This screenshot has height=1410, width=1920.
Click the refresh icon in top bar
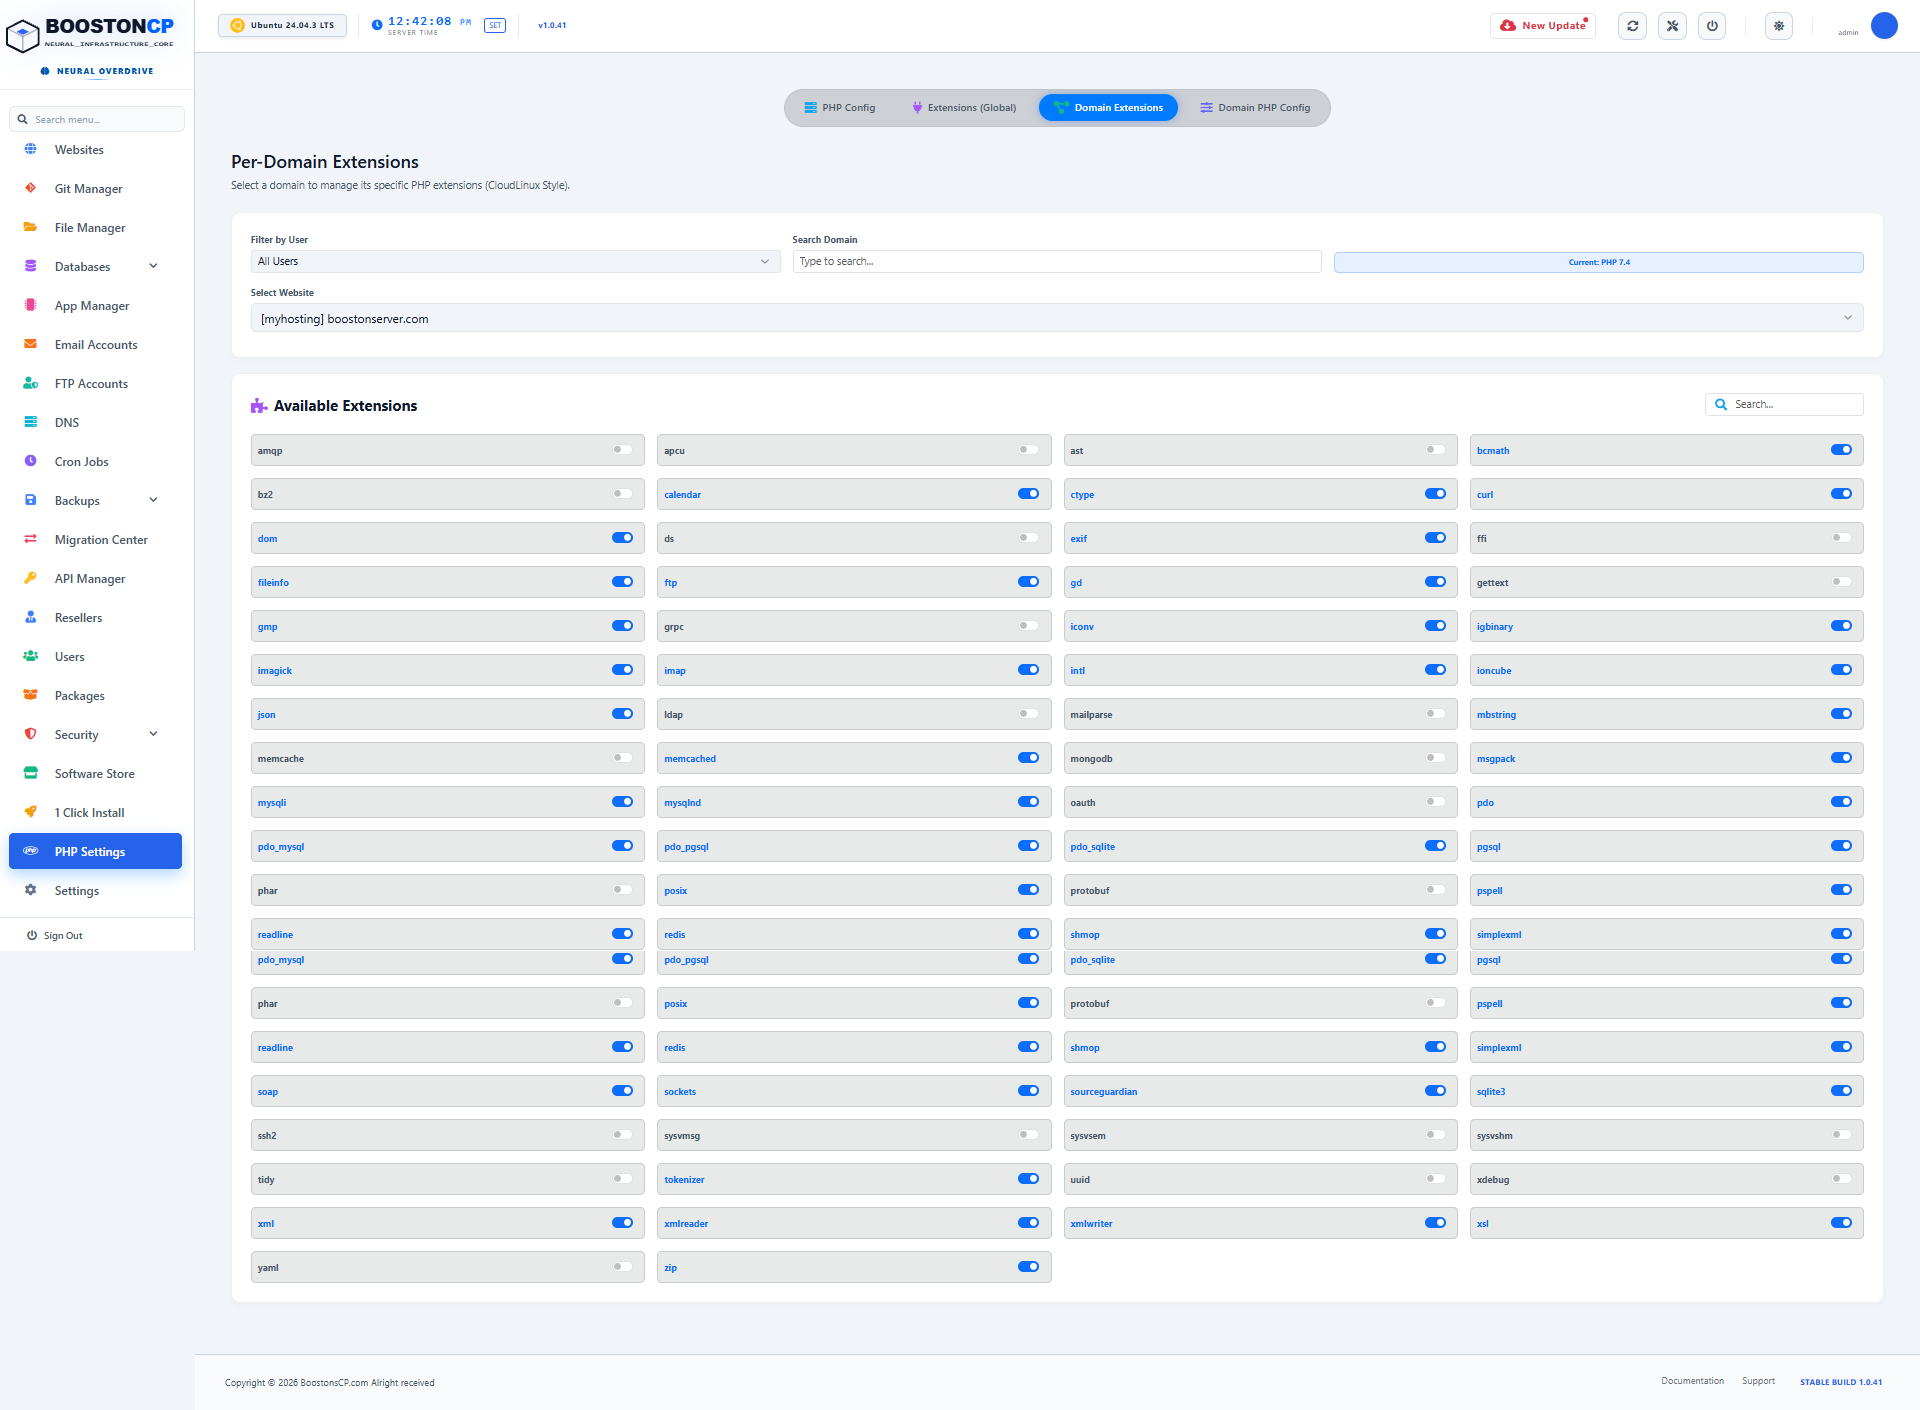tap(1632, 26)
